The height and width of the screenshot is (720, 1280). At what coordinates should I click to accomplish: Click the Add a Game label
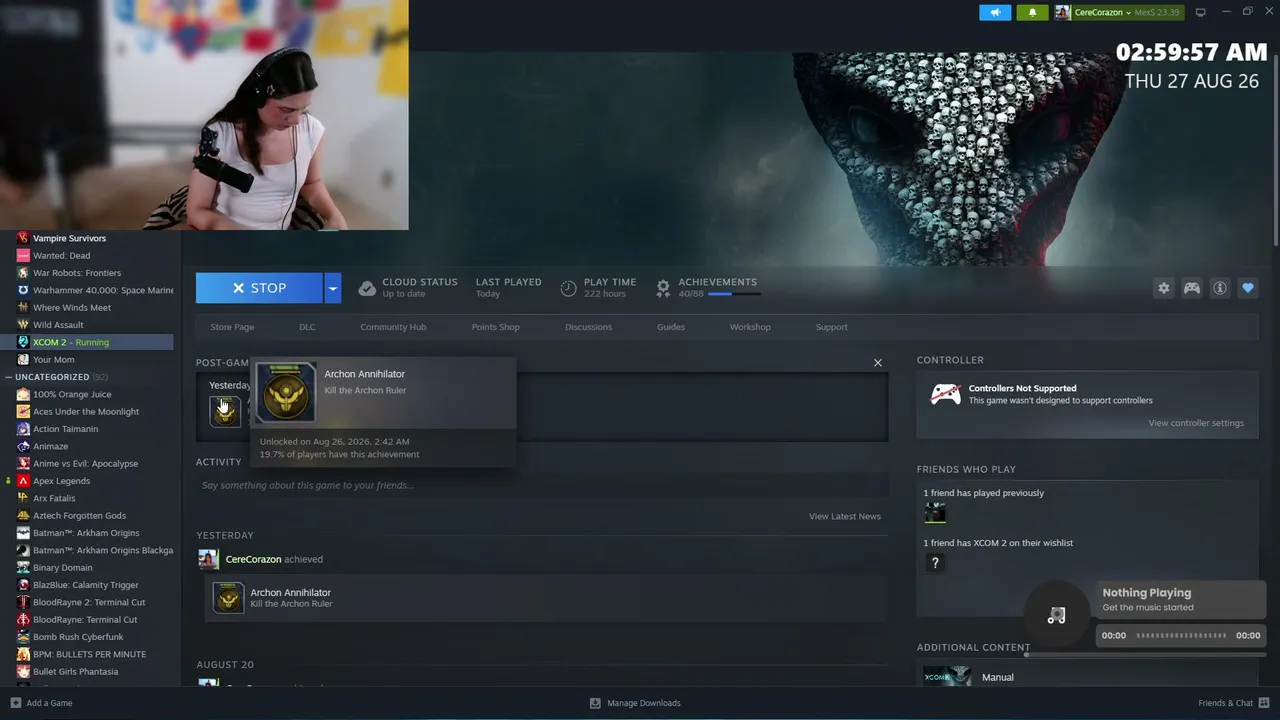coord(49,703)
